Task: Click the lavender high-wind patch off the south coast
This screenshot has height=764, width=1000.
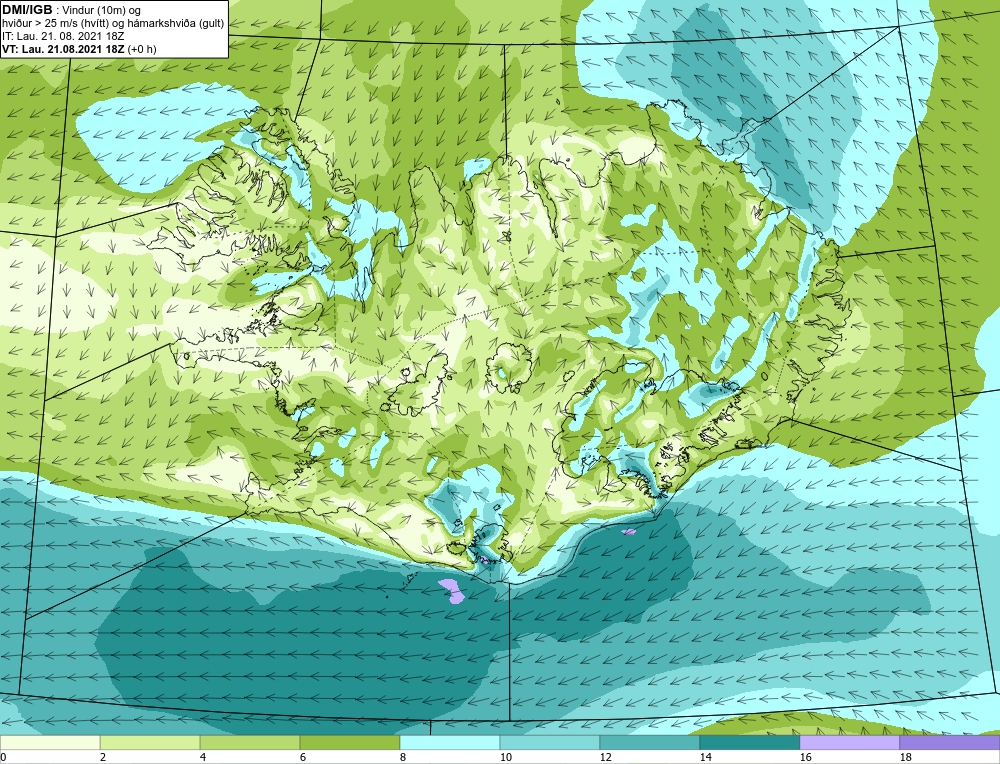Action: point(452,591)
